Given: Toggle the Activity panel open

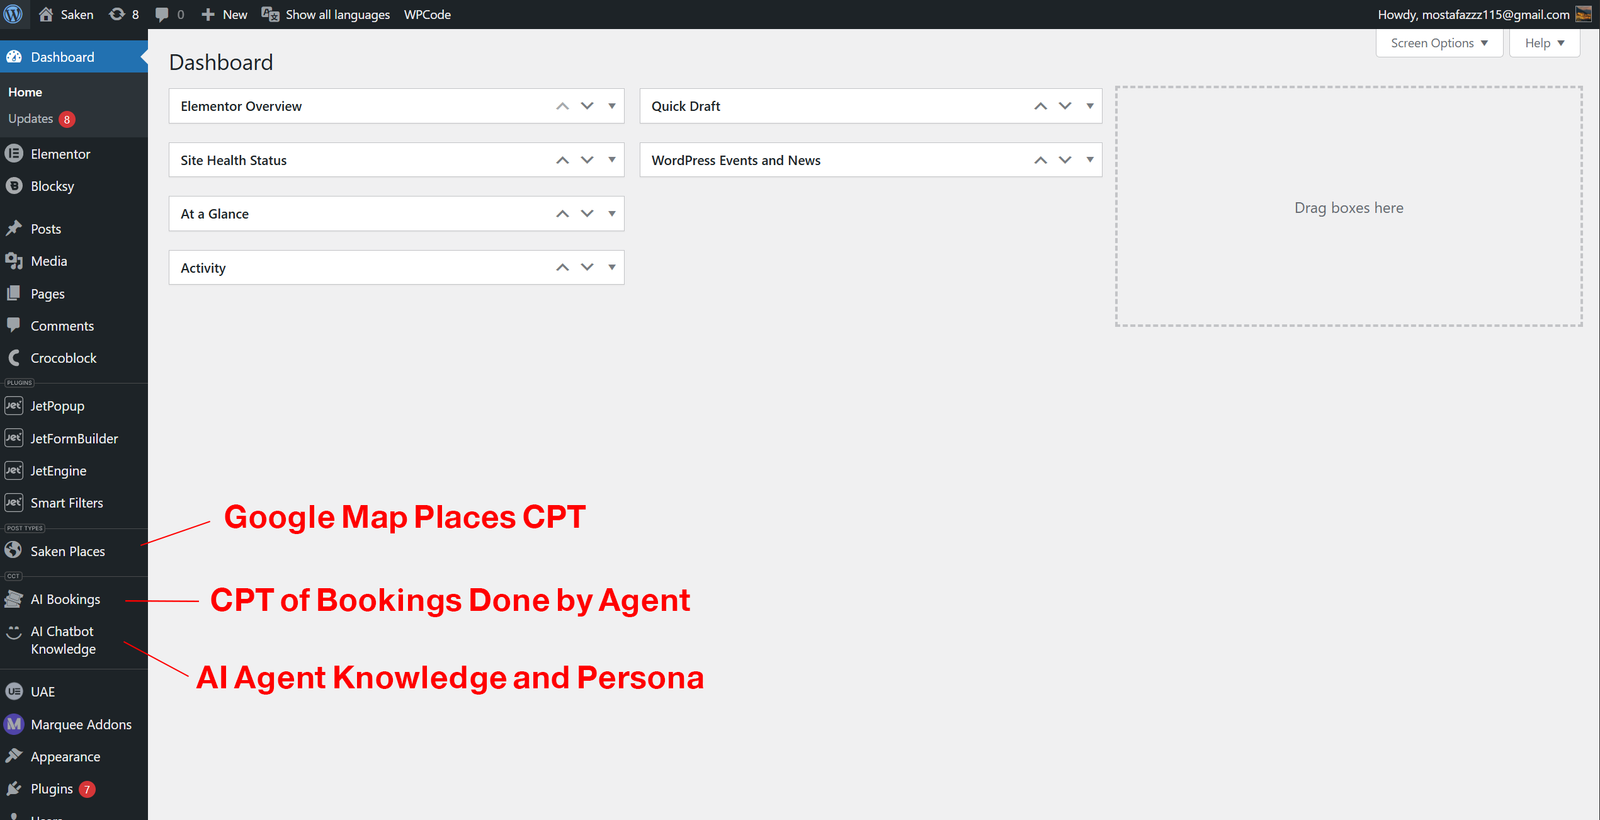Looking at the screenshot, I should coord(612,268).
